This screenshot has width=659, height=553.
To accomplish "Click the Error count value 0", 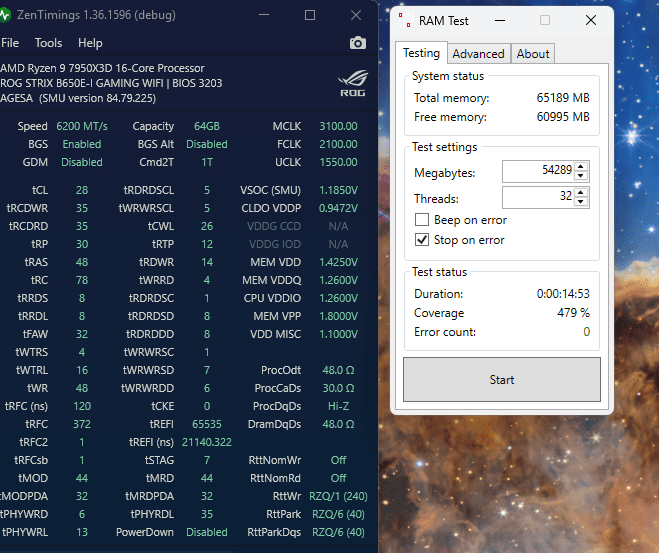I will (586, 332).
